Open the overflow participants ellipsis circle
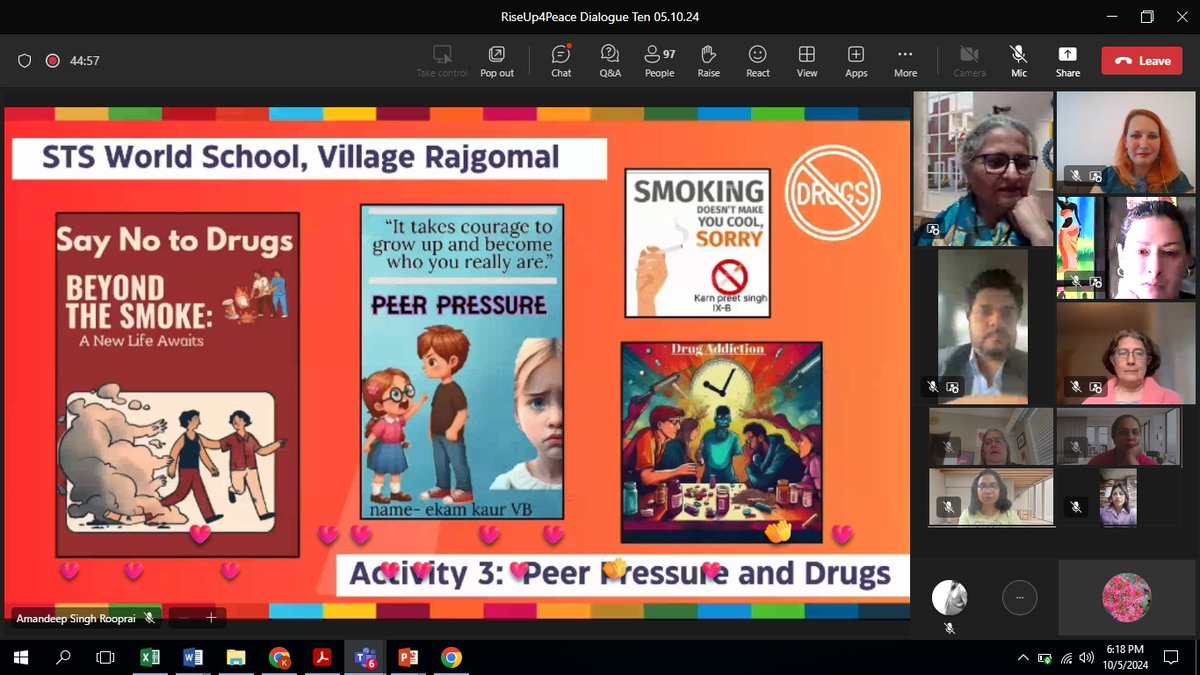 [1019, 598]
